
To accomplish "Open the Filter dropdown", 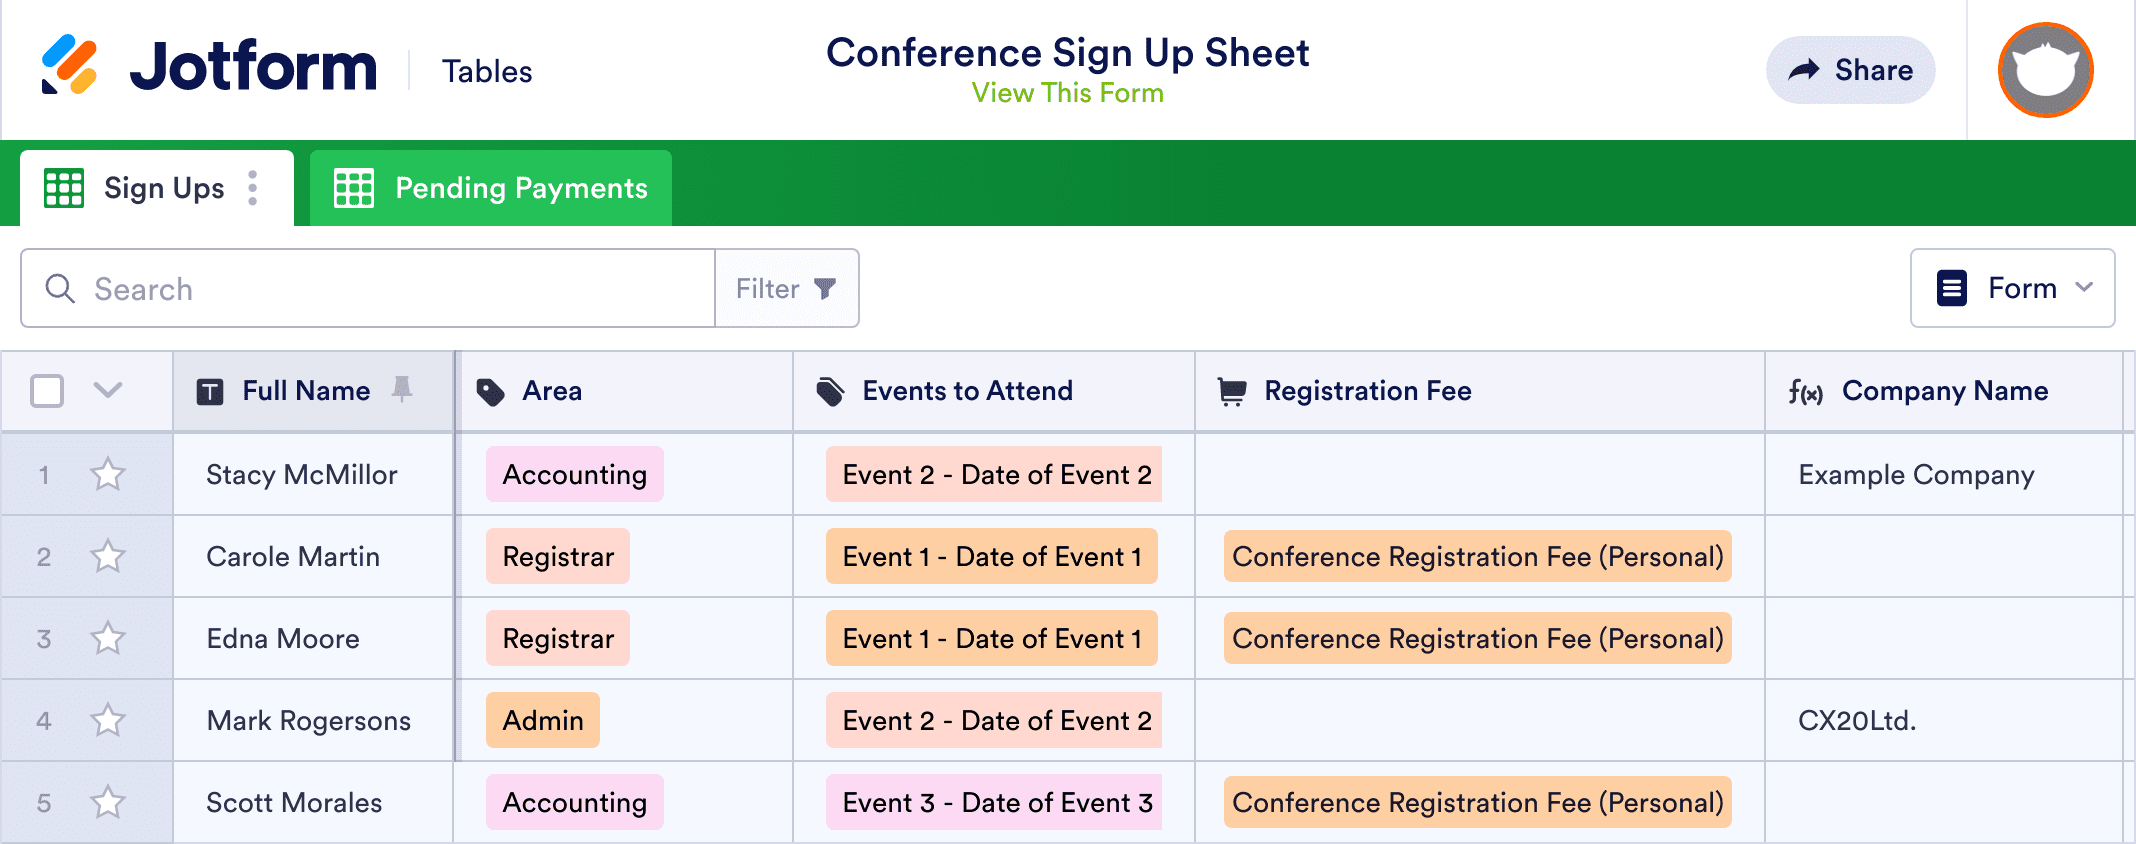I will [x=786, y=289].
